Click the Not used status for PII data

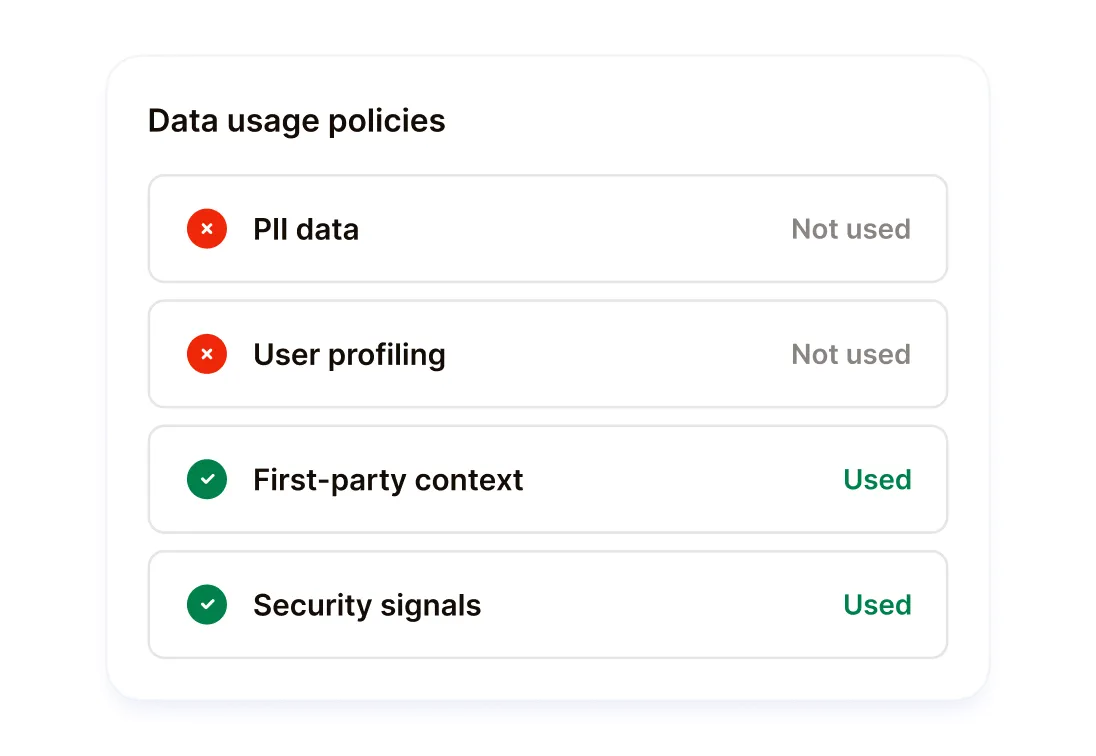[851, 229]
